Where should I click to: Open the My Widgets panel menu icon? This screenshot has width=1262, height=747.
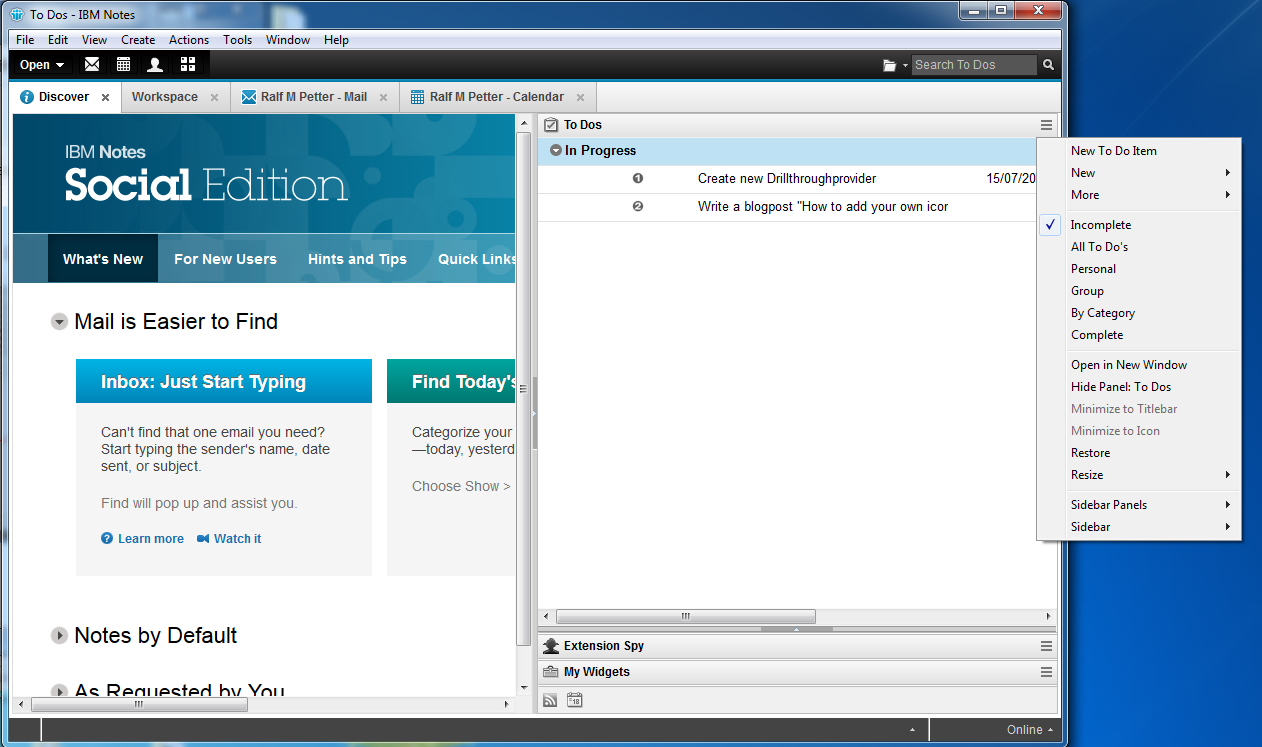pos(1046,672)
